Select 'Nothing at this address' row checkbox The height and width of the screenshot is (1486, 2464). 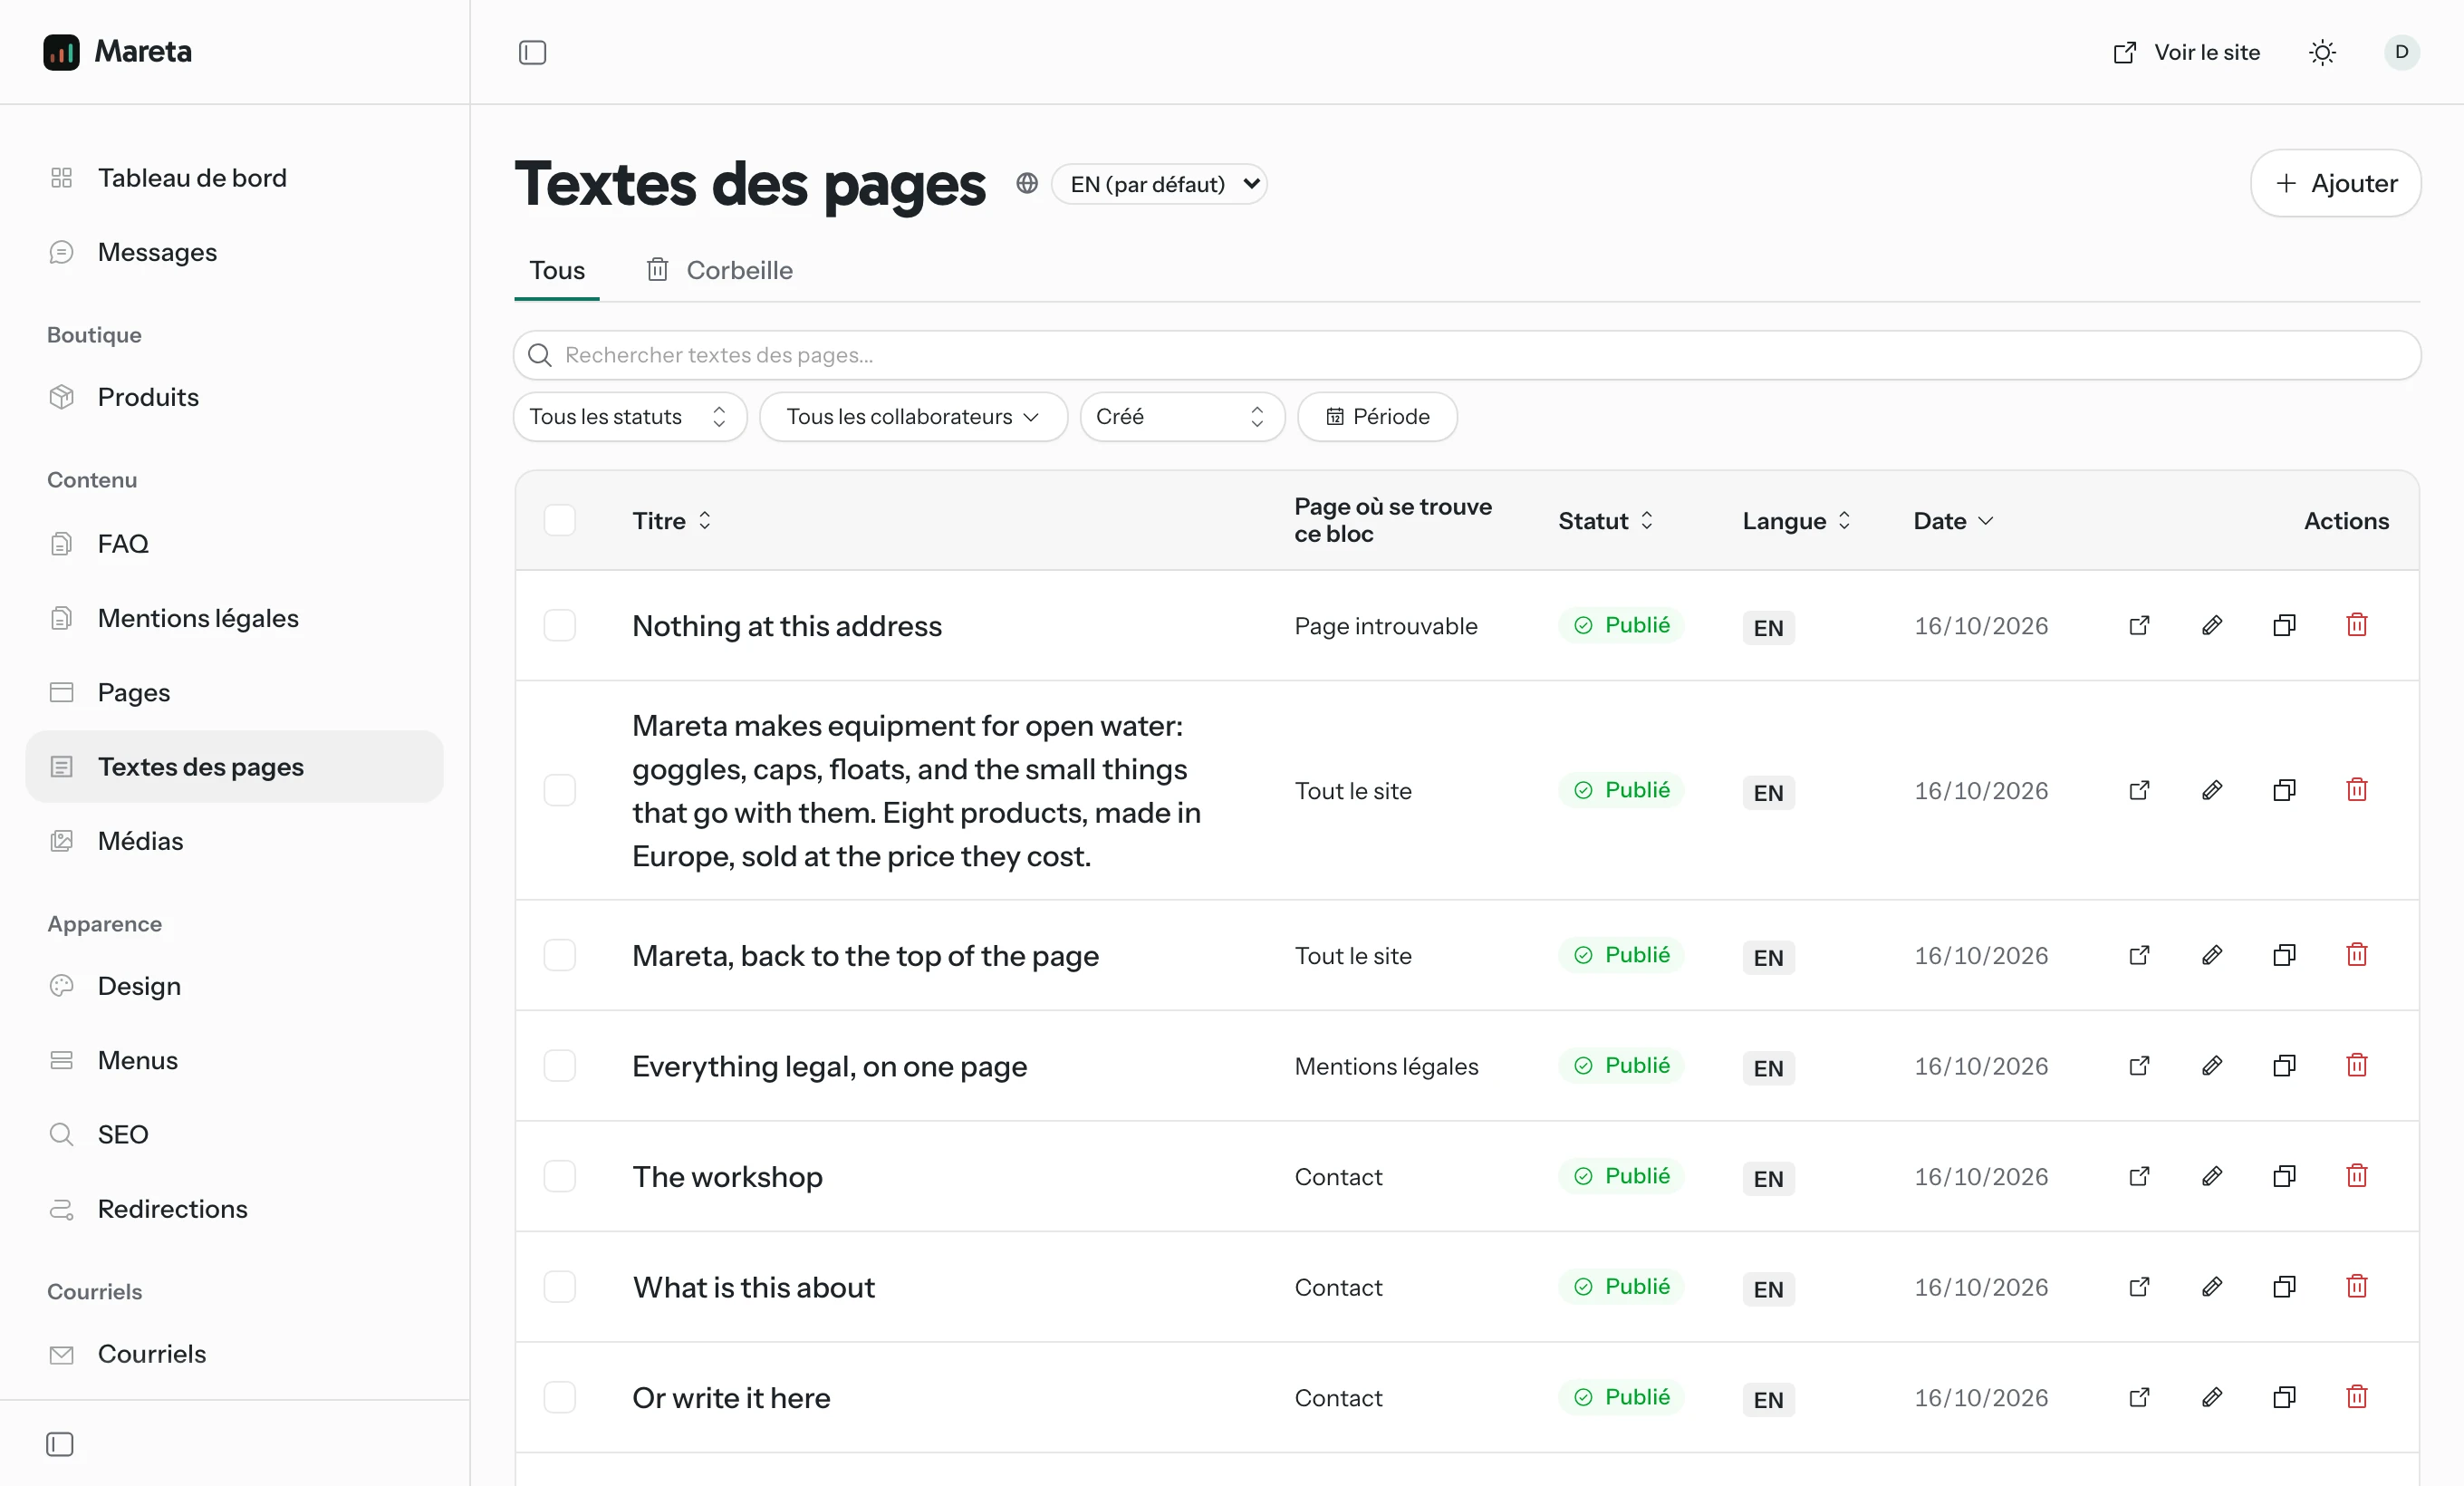pos(559,626)
